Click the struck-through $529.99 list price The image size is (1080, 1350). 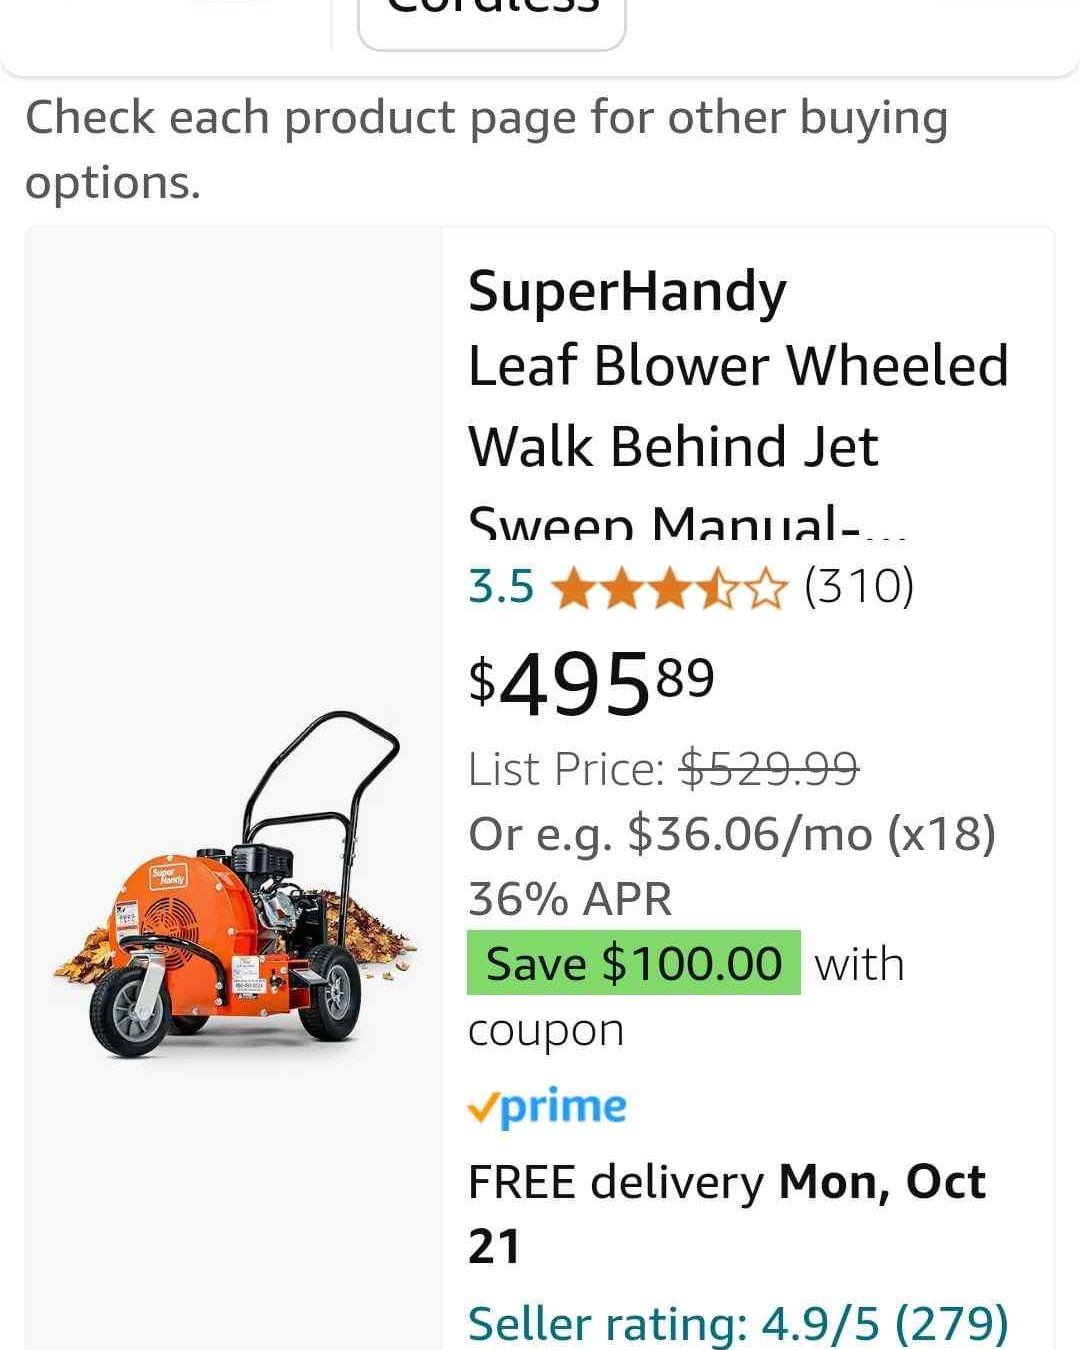click(x=769, y=769)
